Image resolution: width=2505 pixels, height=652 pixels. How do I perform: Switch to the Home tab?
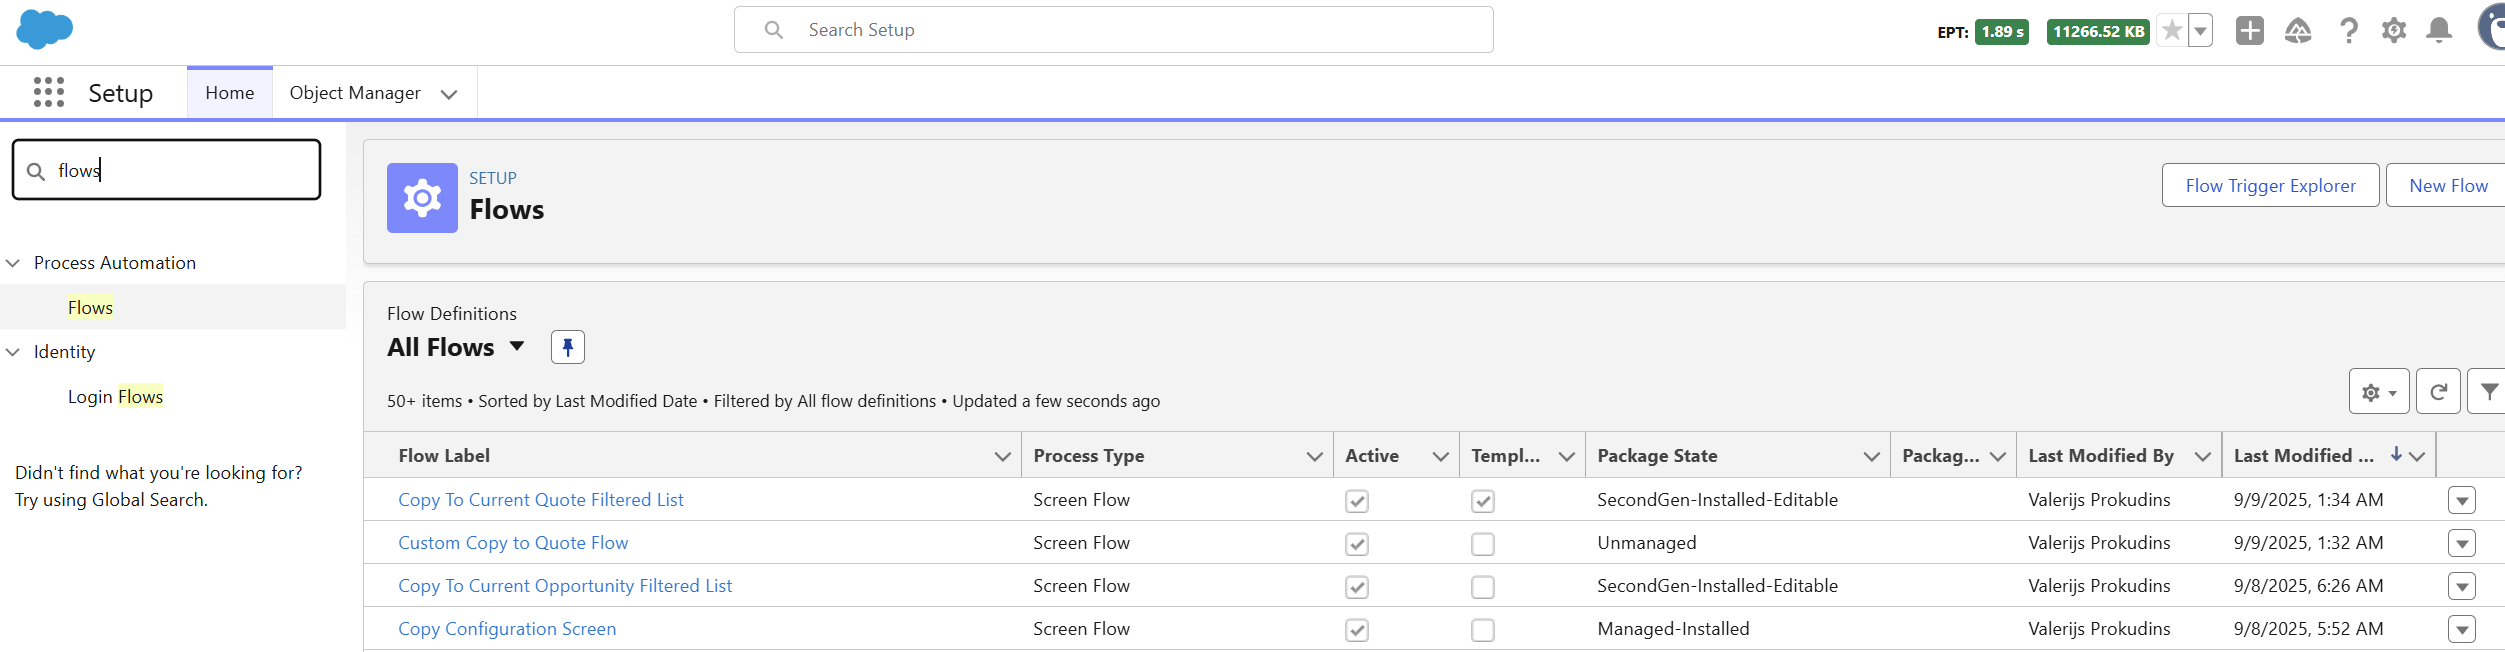pyautogui.click(x=230, y=93)
